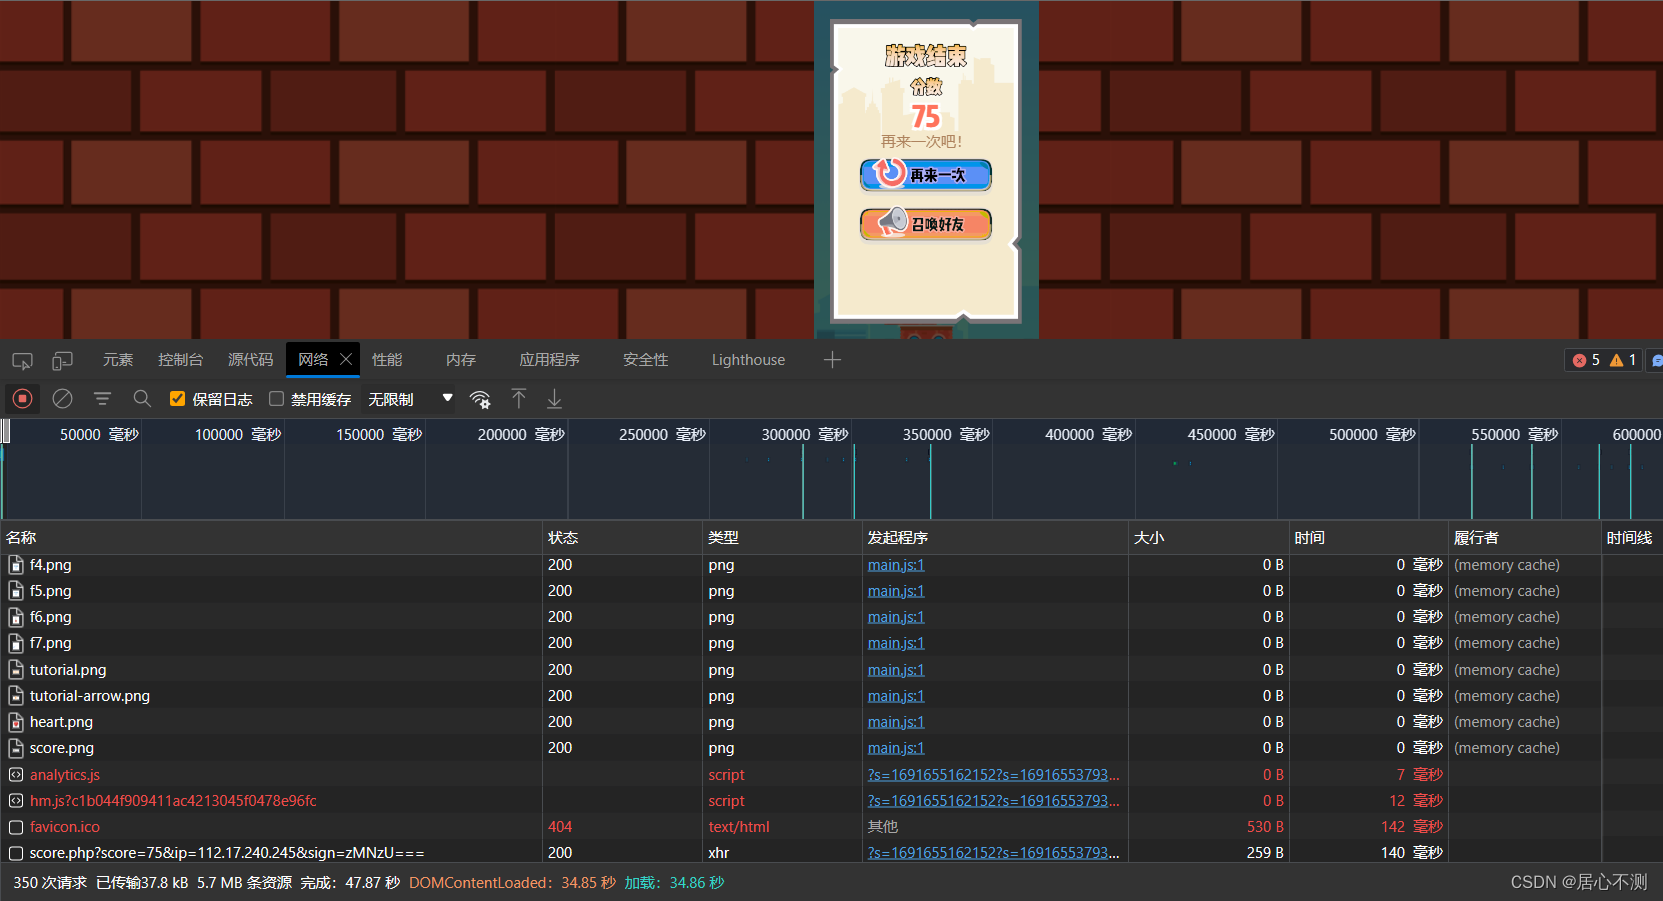The height and width of the screenshot is (901, 1663).
Task: Switch to the 控制台 tab
Action: point(180,360)
